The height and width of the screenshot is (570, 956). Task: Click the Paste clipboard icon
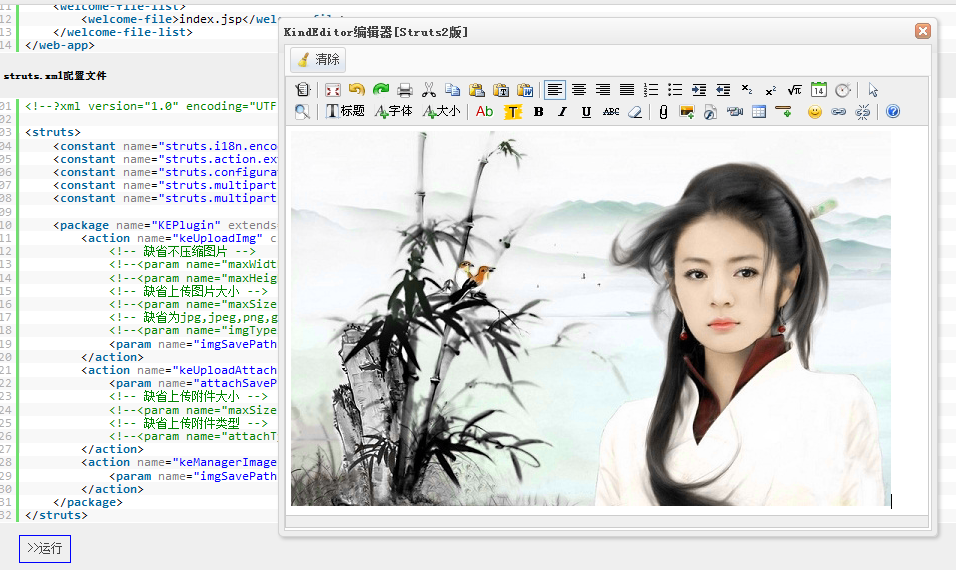477,90
